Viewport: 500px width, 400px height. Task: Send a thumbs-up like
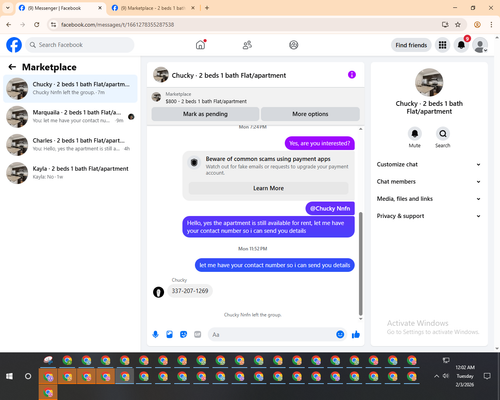click(x=356, y=334)
